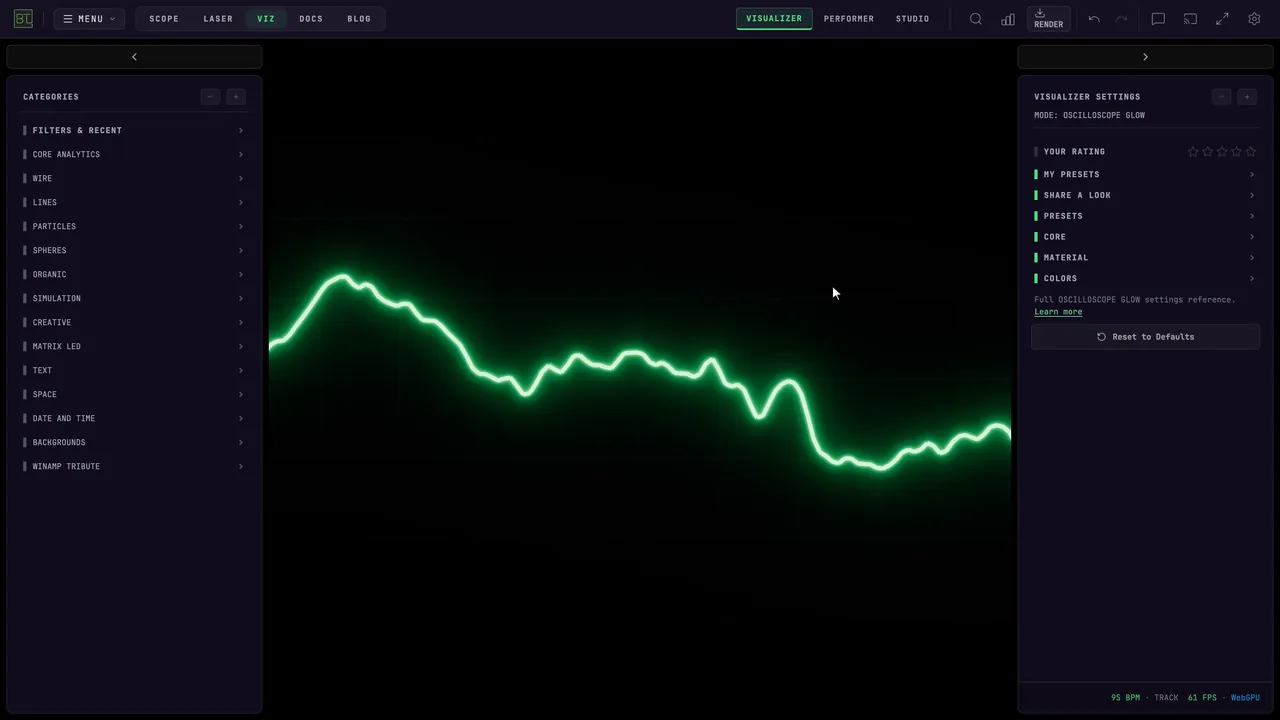Click the WebGPU status label
This screenshot has height=720, width=1280.
(1245, 698)
